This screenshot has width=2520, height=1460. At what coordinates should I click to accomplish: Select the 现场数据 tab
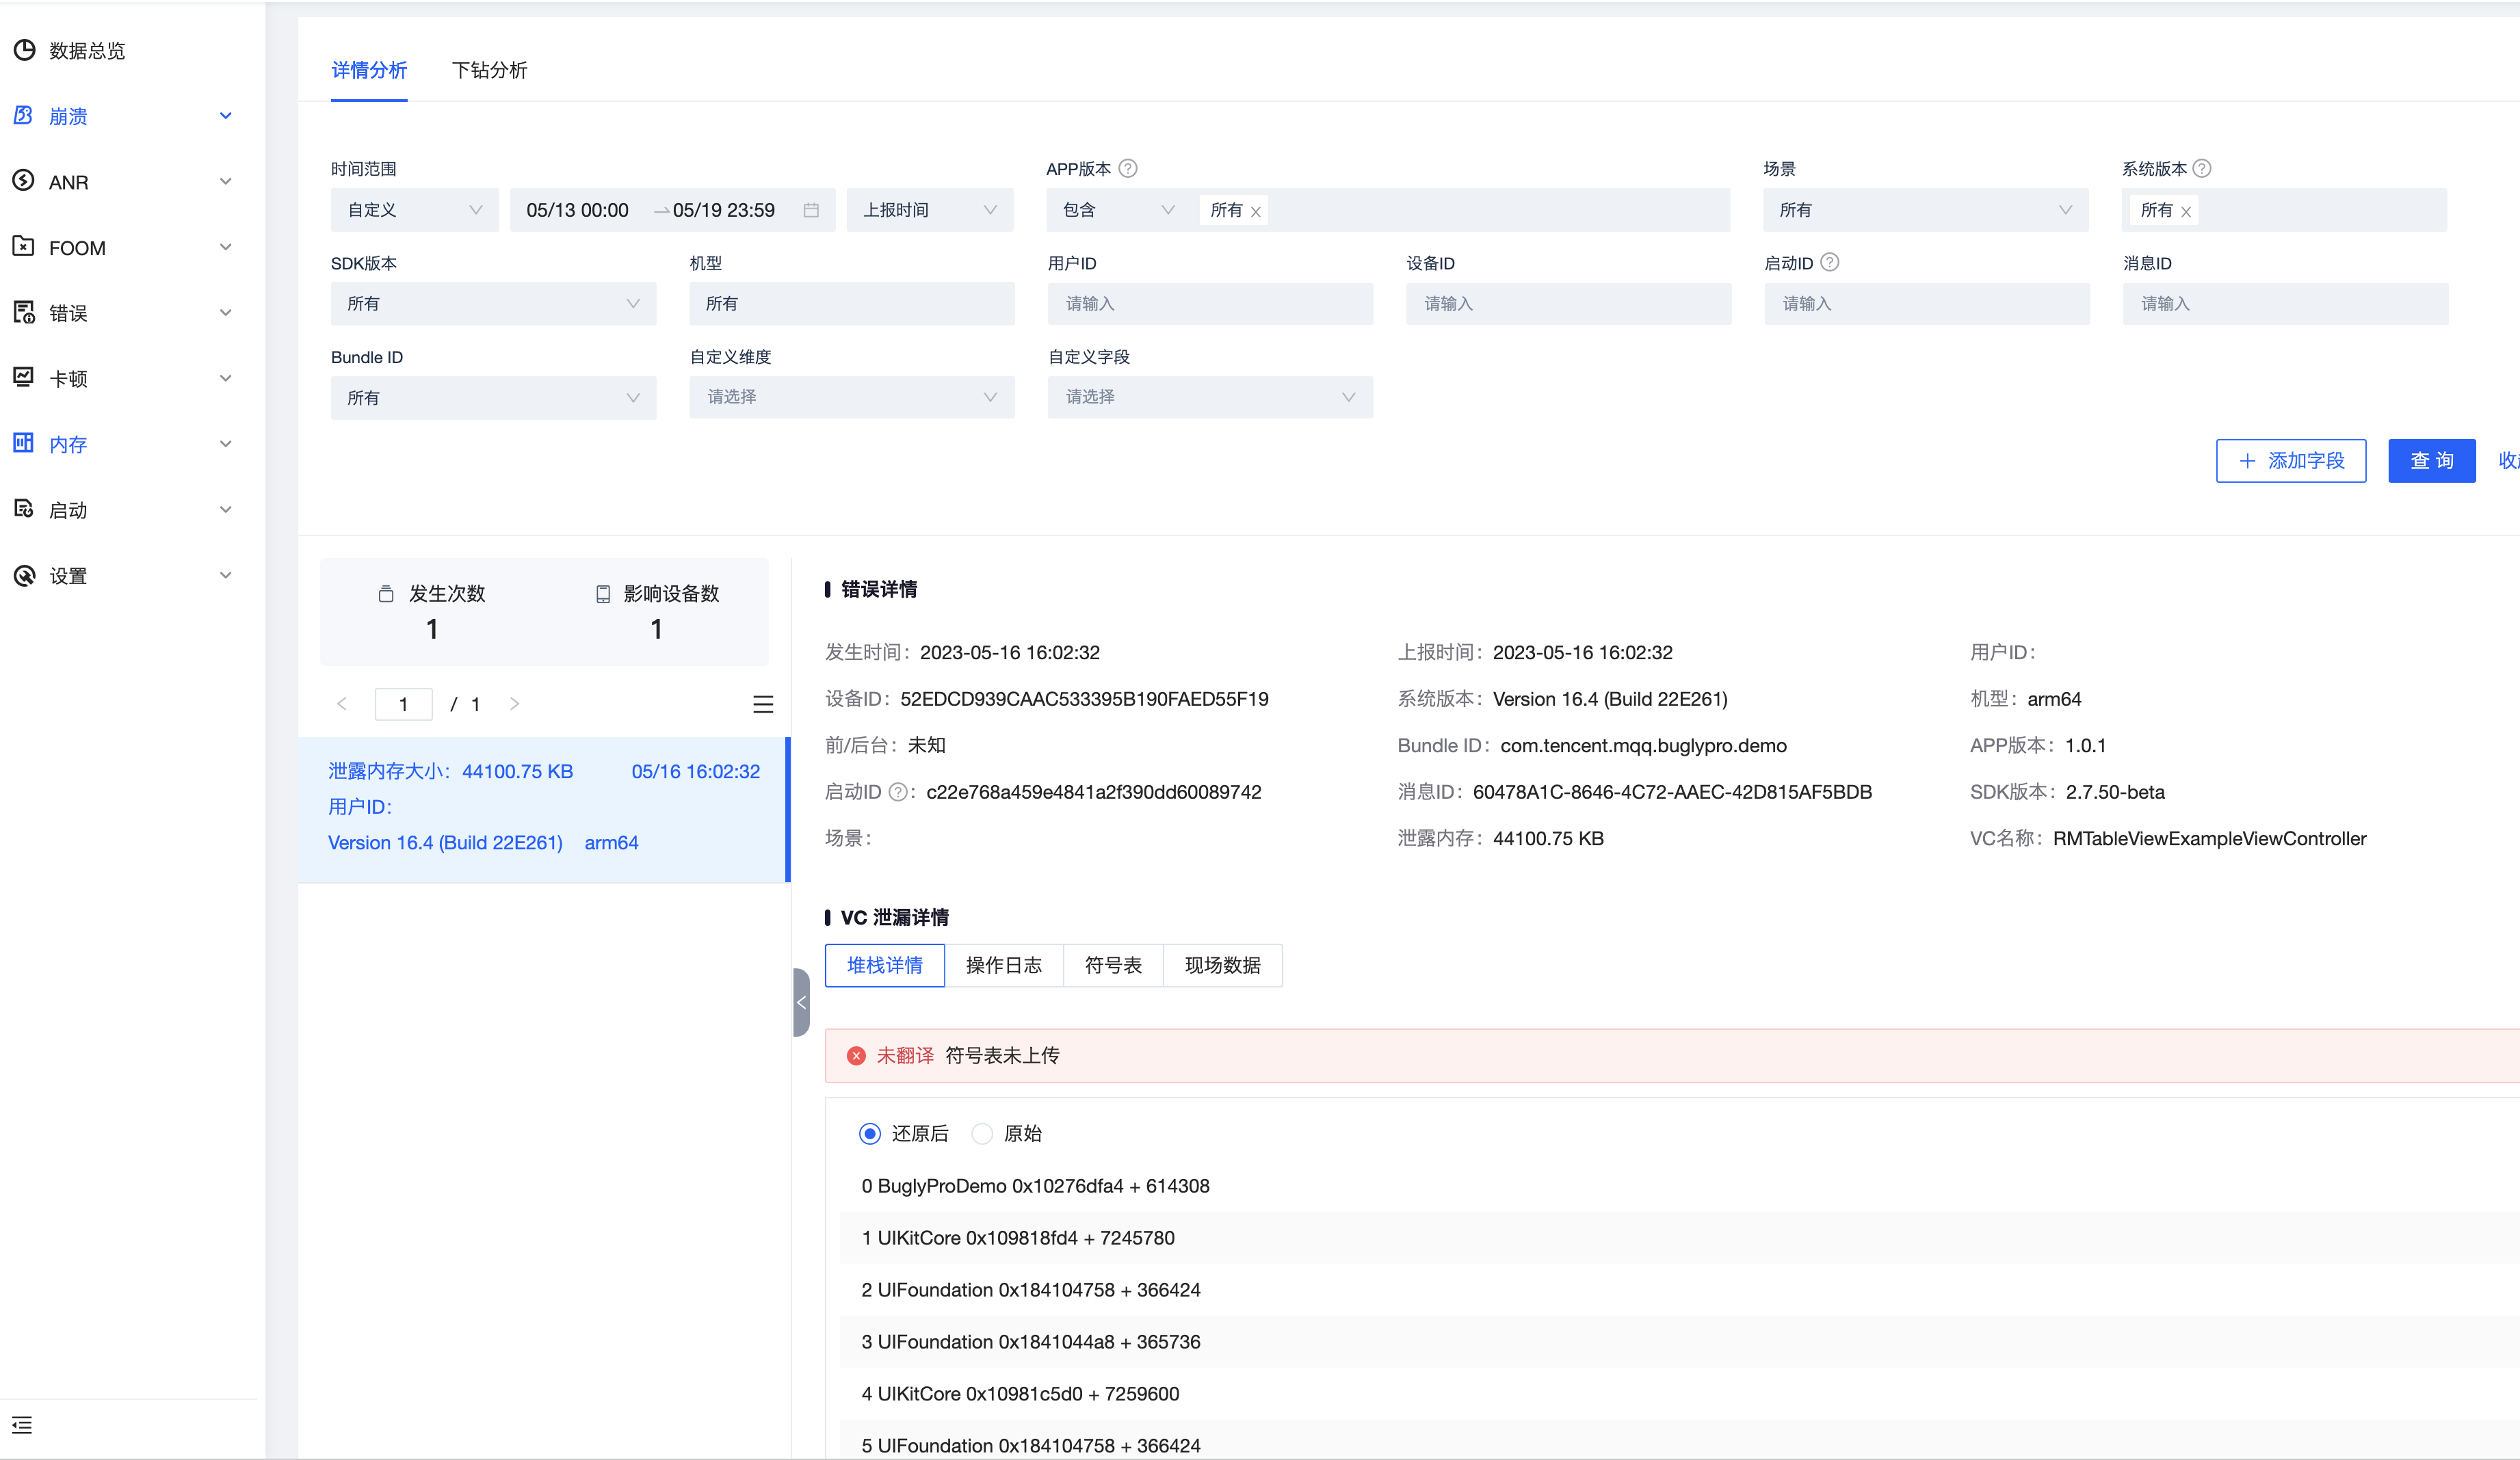[x=1222, y=965]
